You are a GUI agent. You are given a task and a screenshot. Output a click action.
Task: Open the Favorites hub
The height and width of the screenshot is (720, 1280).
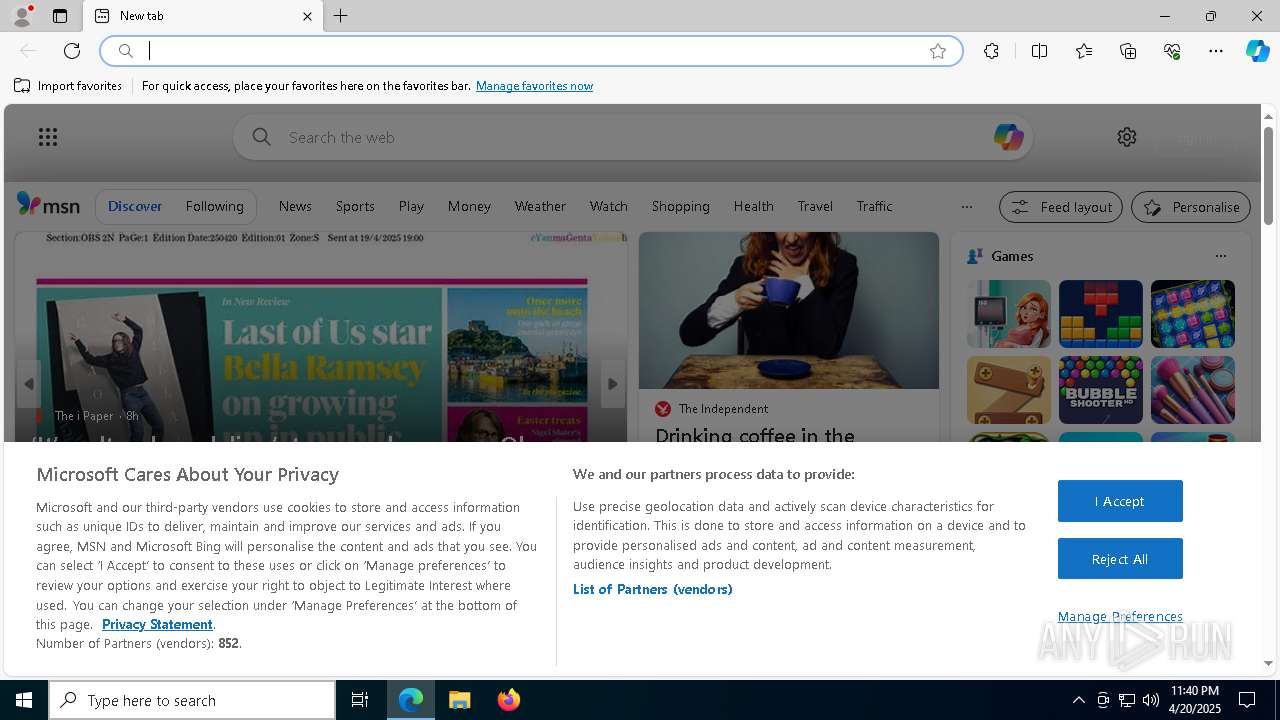click(x=1084, y=51)
